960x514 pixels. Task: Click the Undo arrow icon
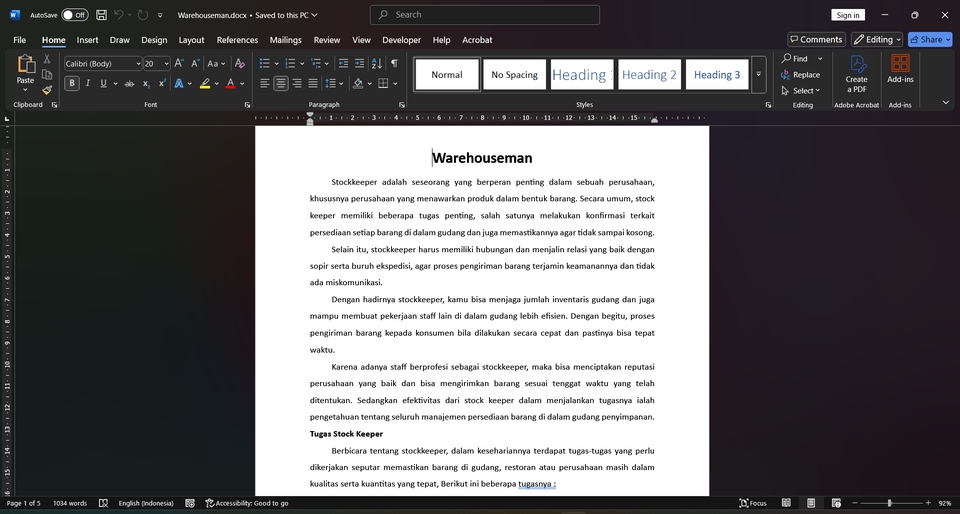(x=119, y=15)
